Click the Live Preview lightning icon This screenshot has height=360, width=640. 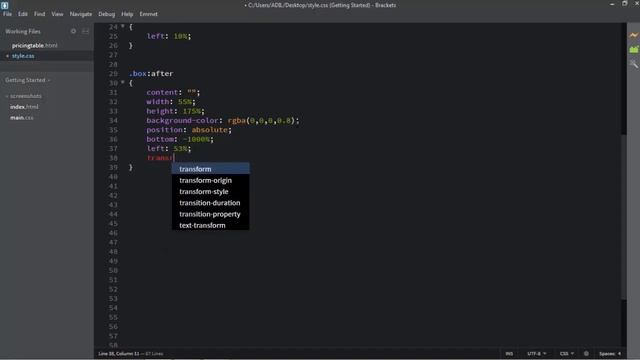coord(633,36)
